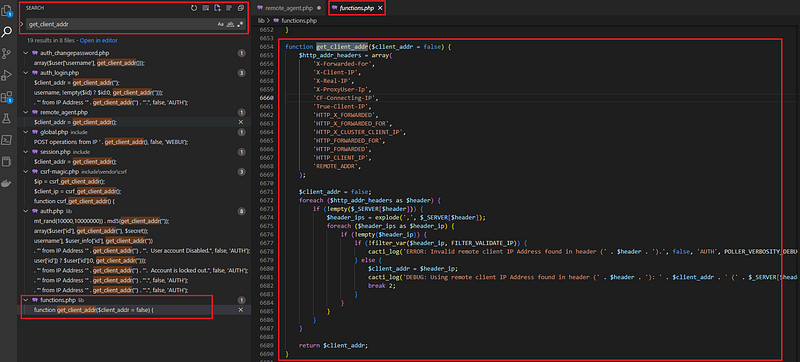Dismiss the remote_agent.php match line
This screenshot has width=800, height=362.
click(241, 122)
